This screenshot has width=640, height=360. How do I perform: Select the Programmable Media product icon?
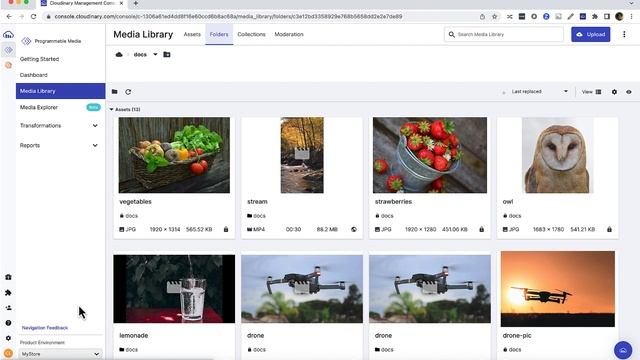[x=8, y=50]
